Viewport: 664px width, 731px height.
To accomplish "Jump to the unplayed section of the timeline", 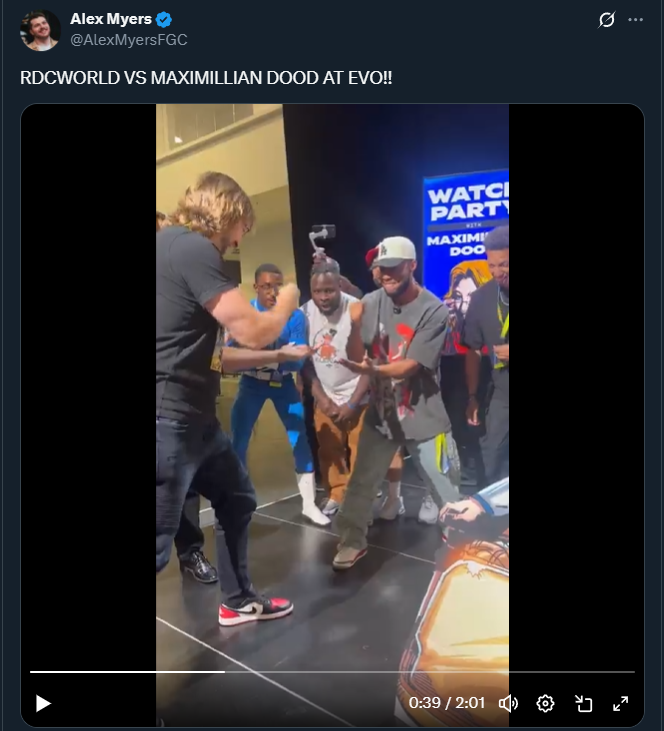I will [x=430, y=672].
